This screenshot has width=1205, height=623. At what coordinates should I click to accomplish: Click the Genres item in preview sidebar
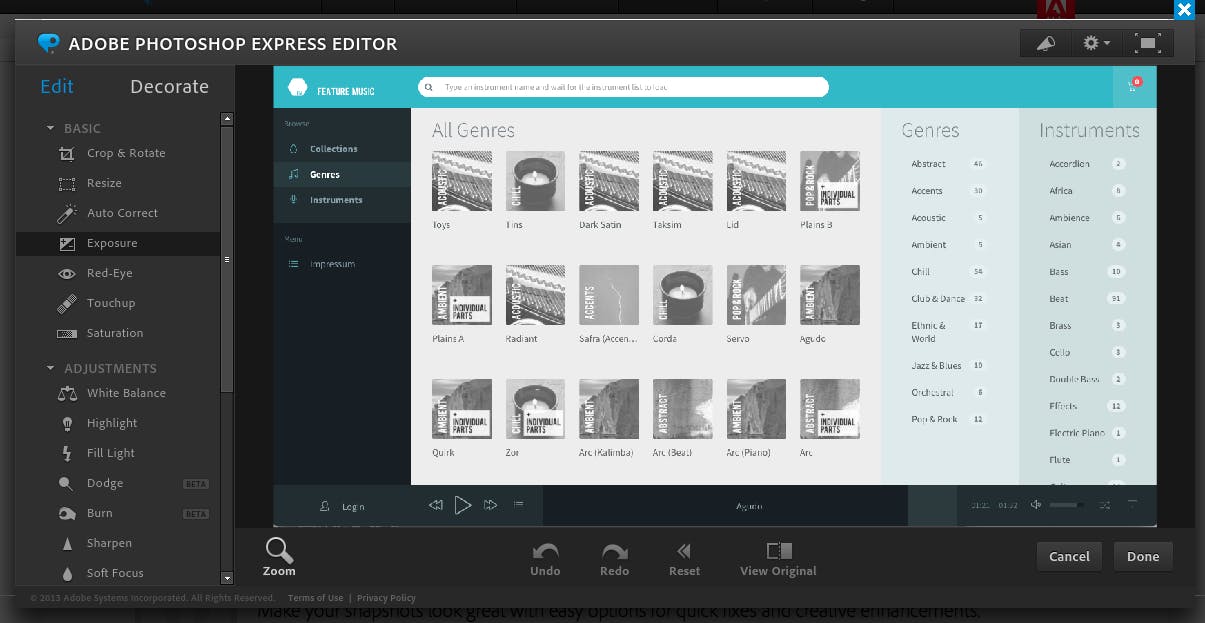pos(342,174)
